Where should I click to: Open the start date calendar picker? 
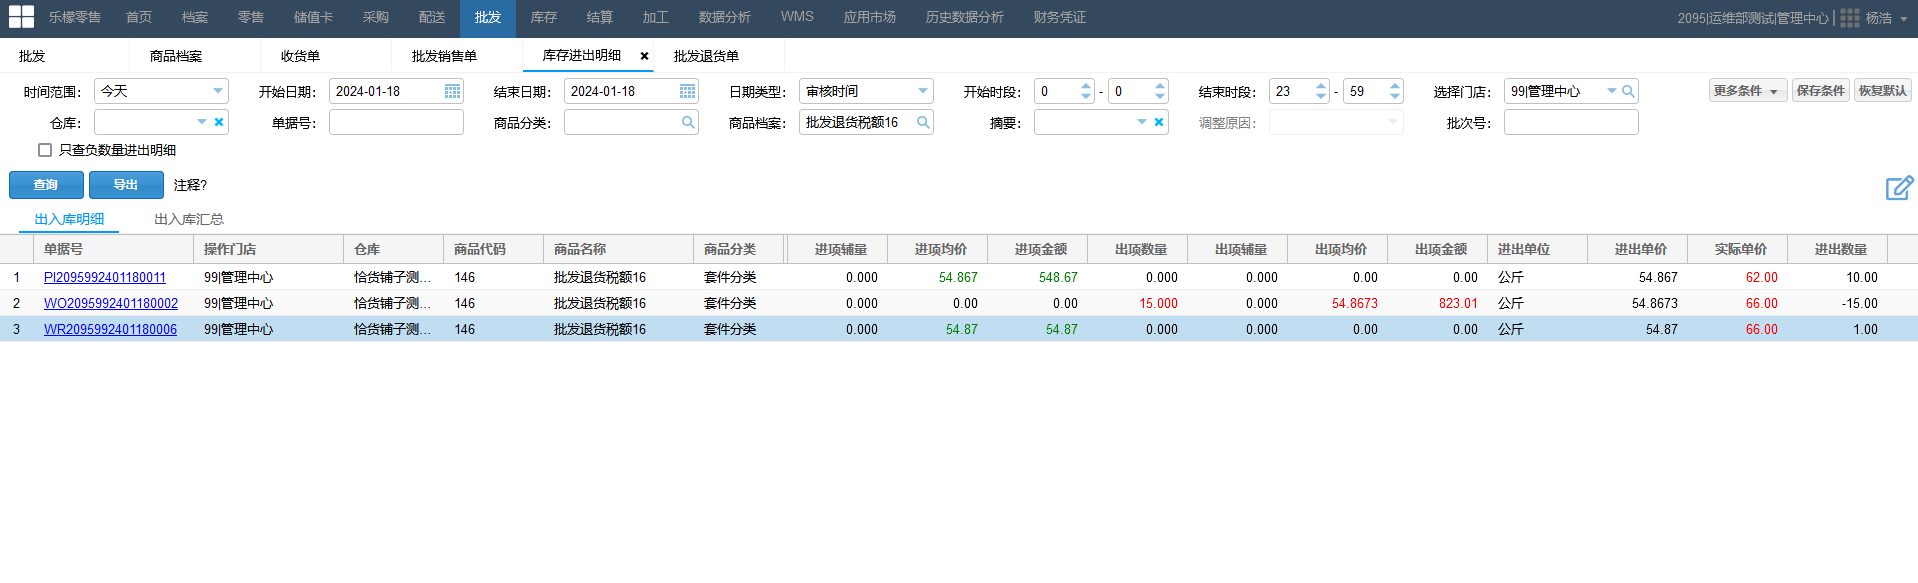click(x=452, y=91)
